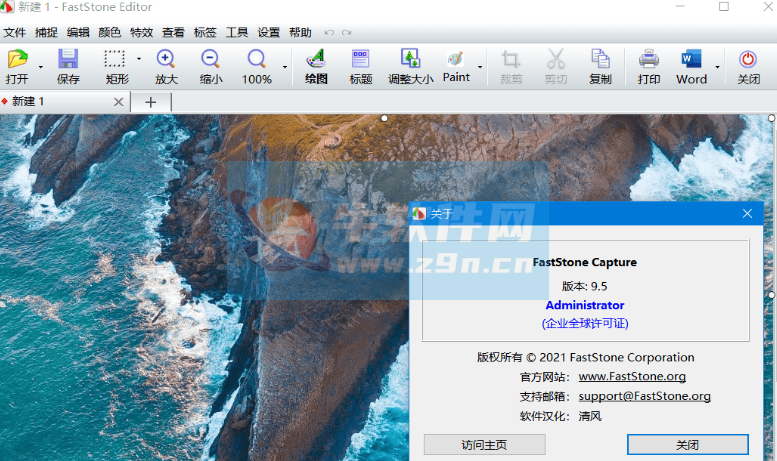The width and height of the screenshot is (777, 461).
Task: Add a new tab with plus
Action: pos(151,102)
